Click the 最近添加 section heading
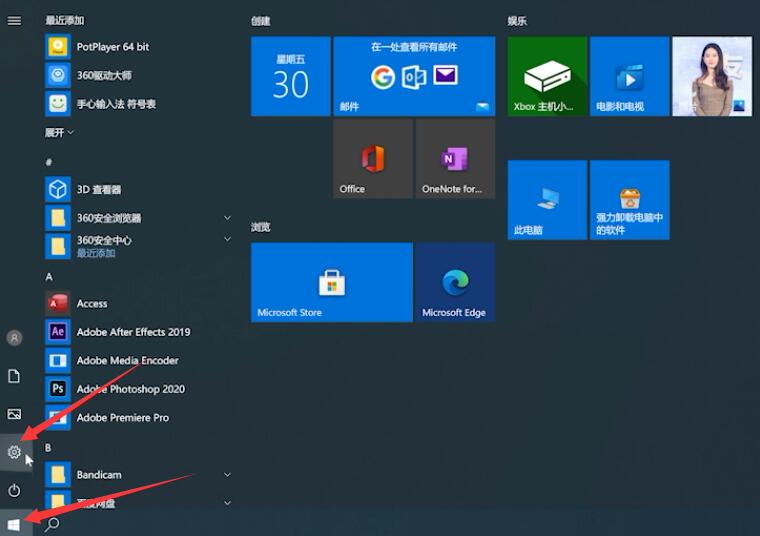 click(x=64, y=20)
